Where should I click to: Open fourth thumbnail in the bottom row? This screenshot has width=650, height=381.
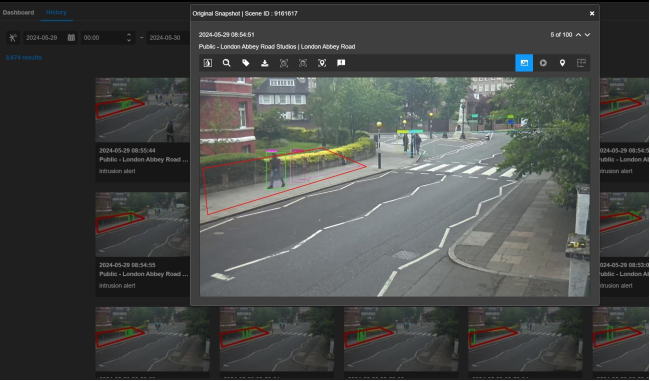[x=526, y=339]
